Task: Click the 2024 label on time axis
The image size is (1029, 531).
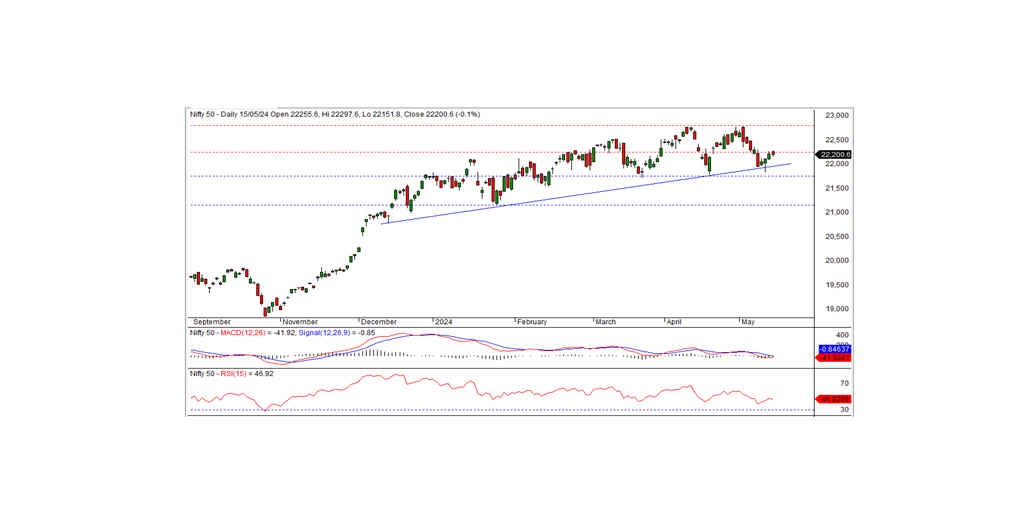Action: point(443,322)
